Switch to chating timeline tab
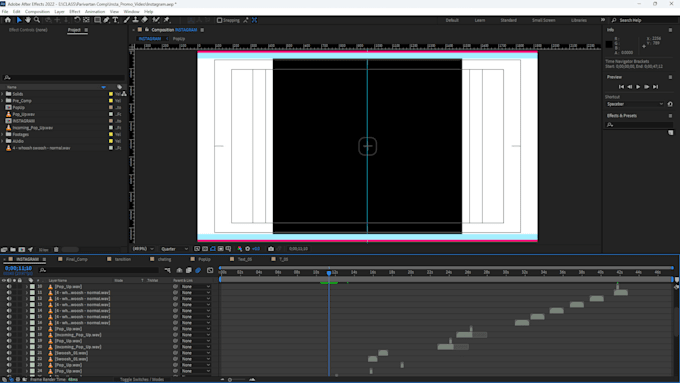Screen dimensions: 680x383 point(164,259)
